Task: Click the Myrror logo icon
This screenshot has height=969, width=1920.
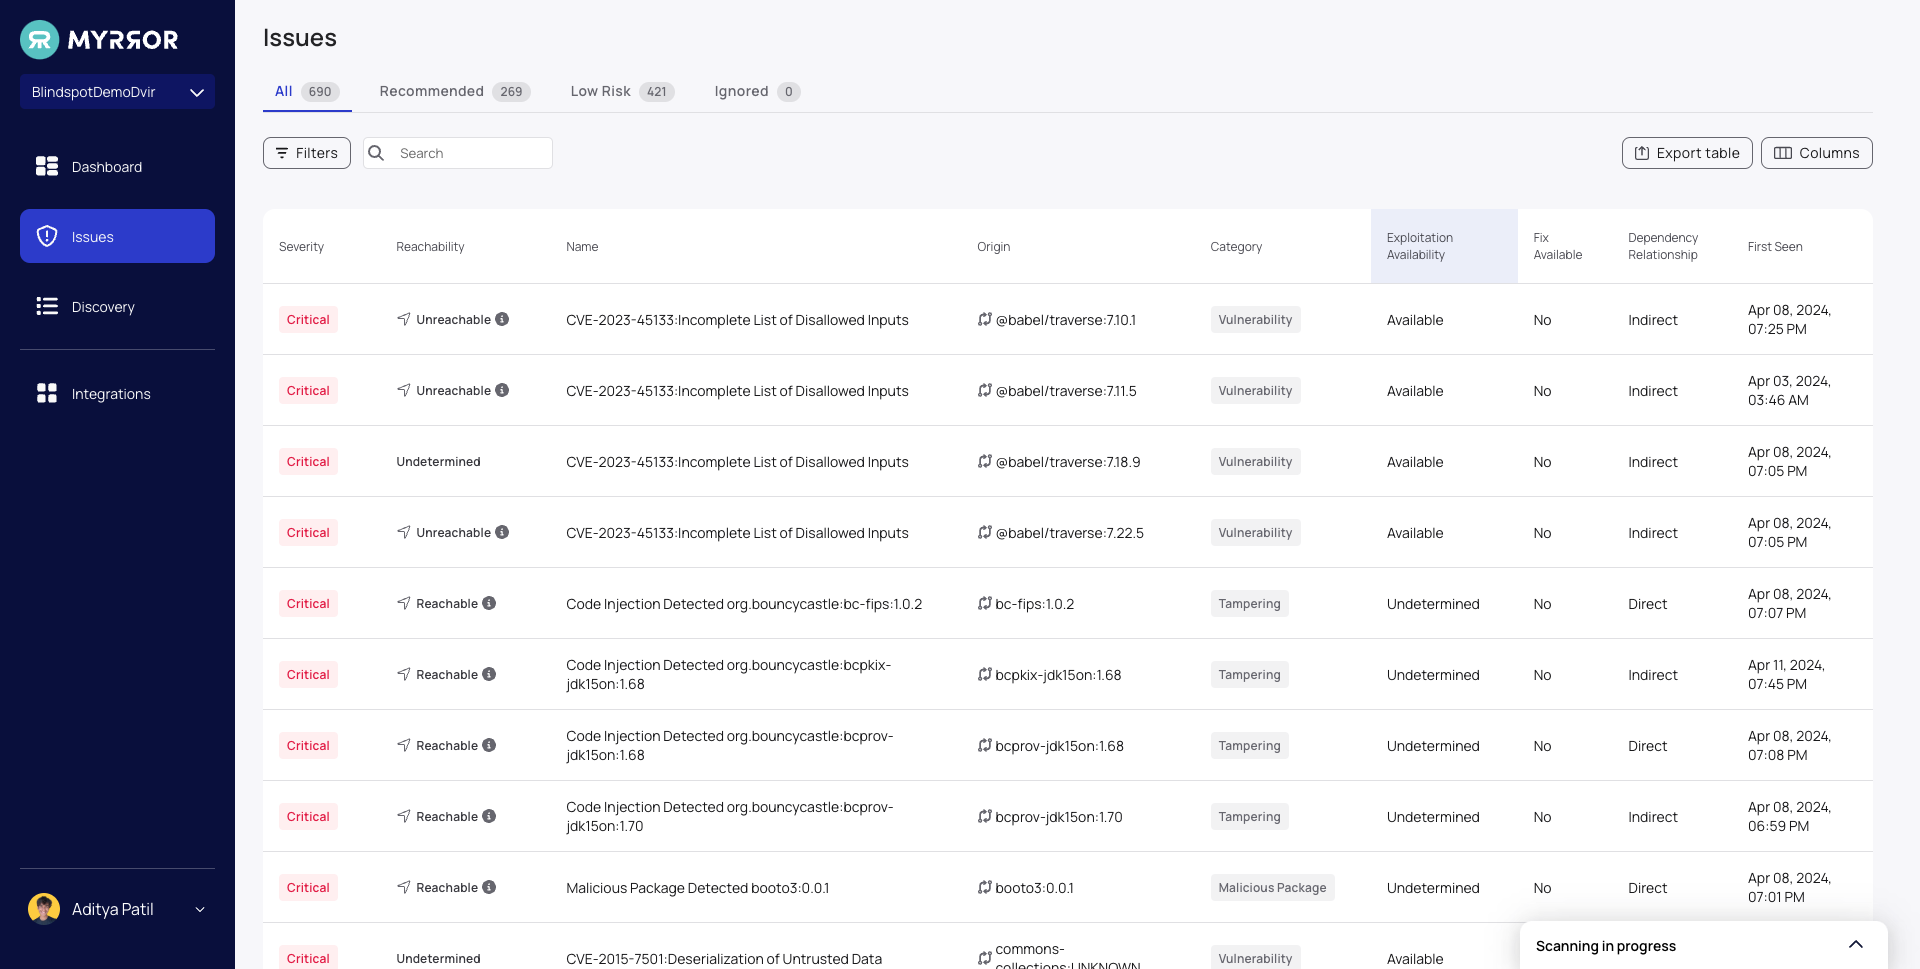Action: 40,40
